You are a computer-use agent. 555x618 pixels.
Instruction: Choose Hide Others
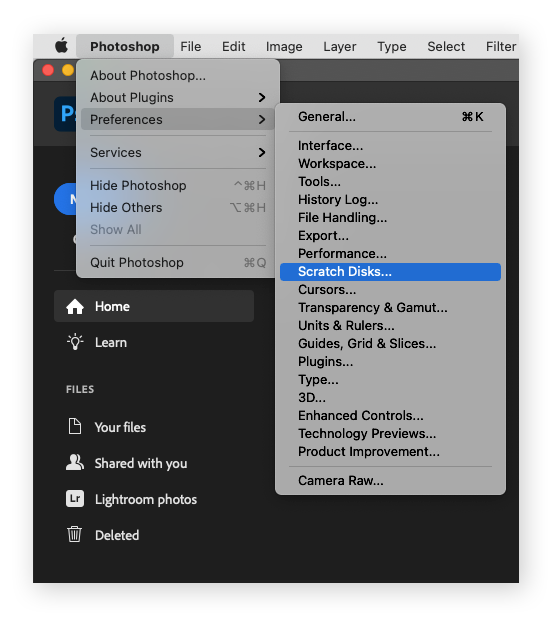178,207
